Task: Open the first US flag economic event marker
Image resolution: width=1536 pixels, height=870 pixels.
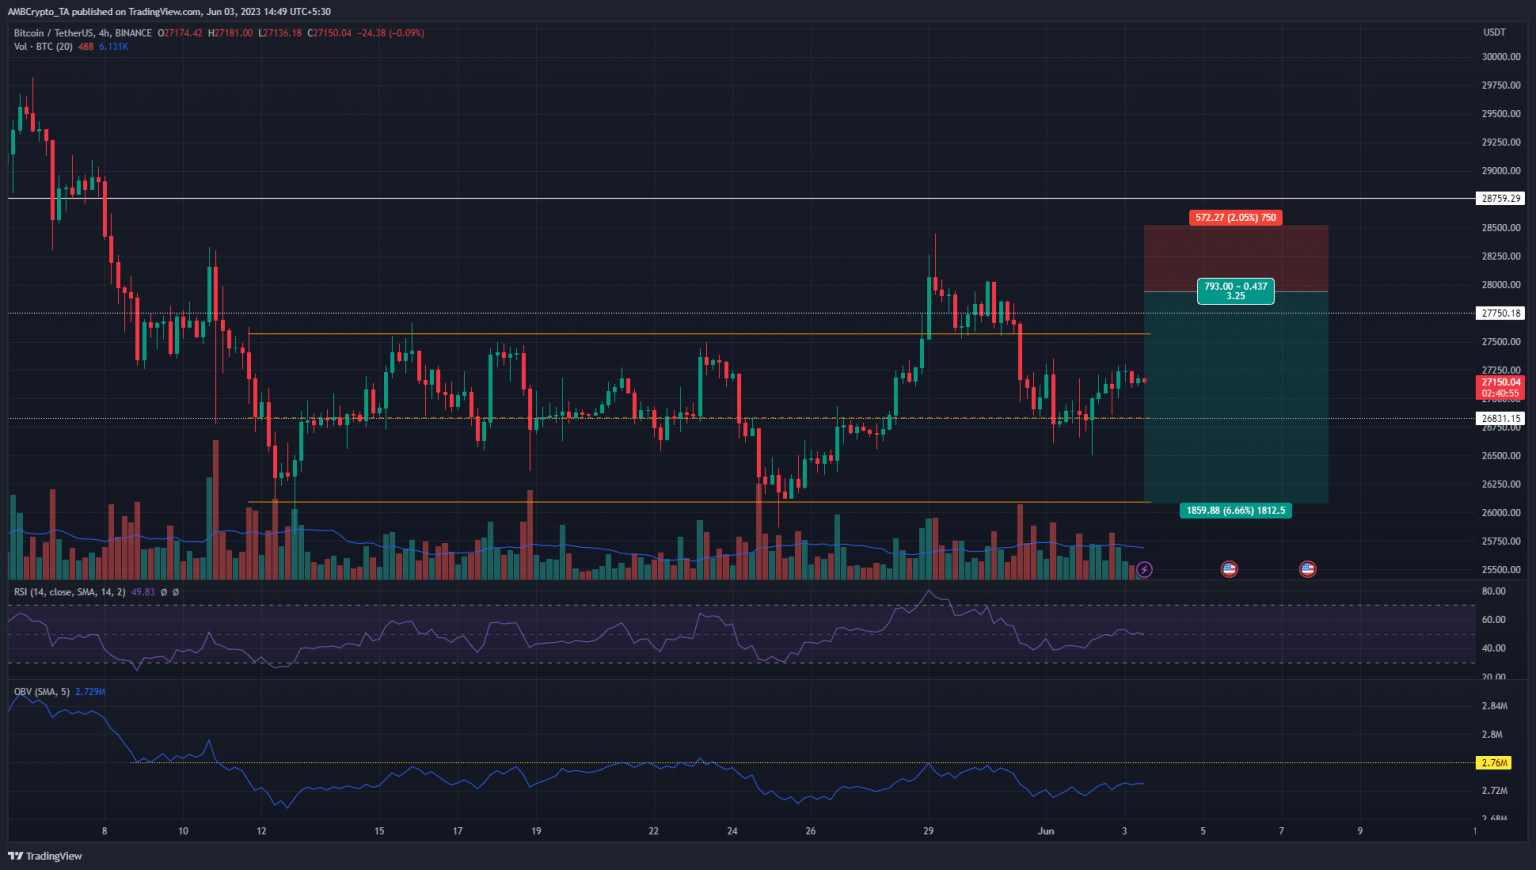Action: [x=1229, y=569]
